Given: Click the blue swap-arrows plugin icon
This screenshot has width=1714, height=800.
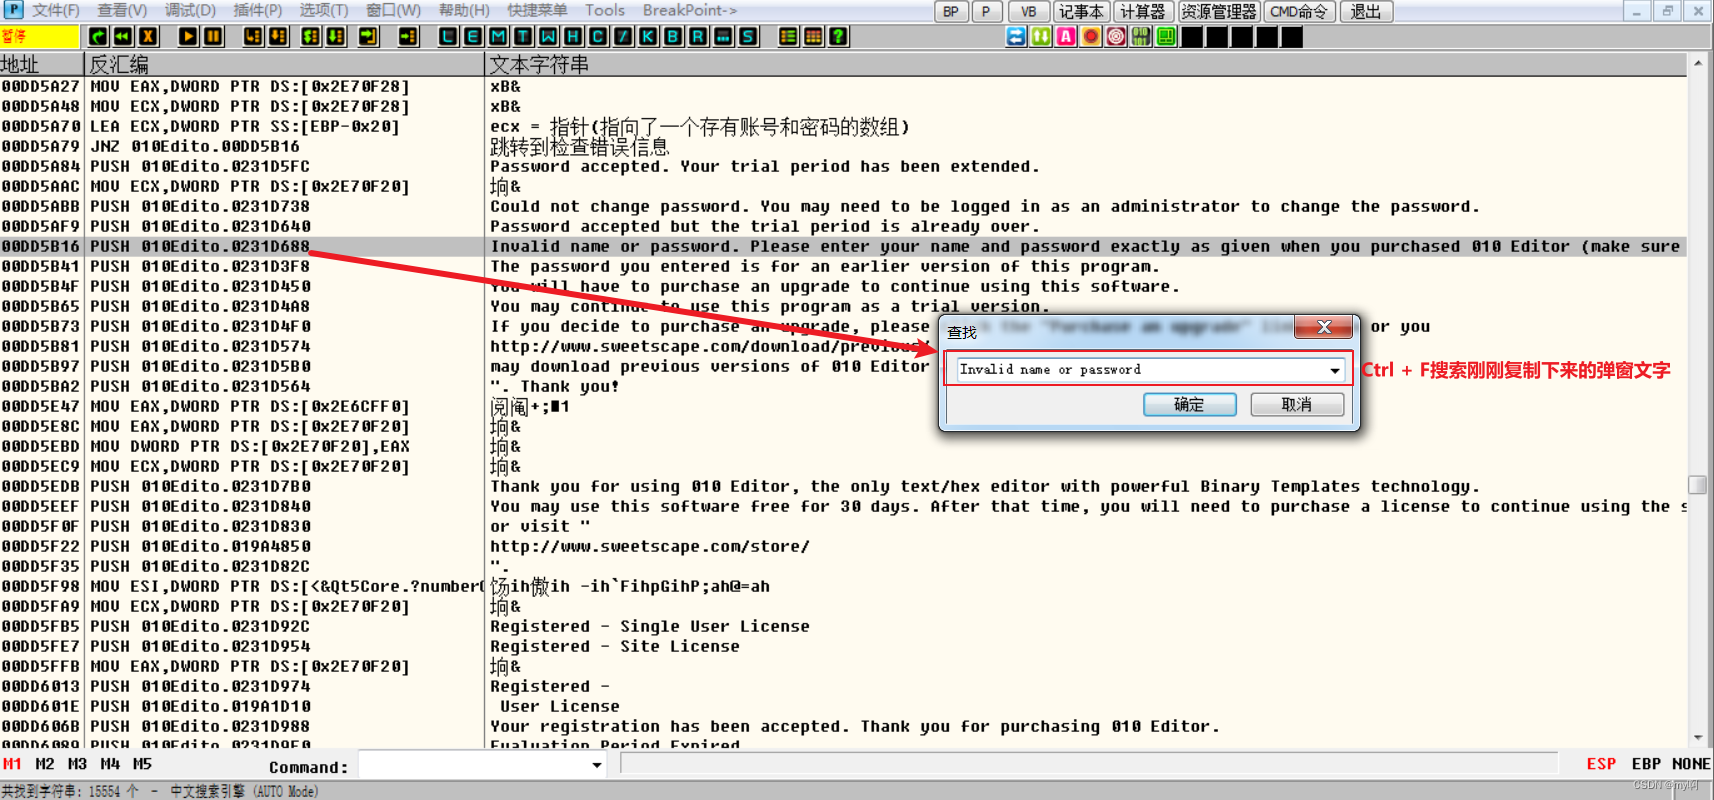Looking at the screenshot, I should (1016, 37).
